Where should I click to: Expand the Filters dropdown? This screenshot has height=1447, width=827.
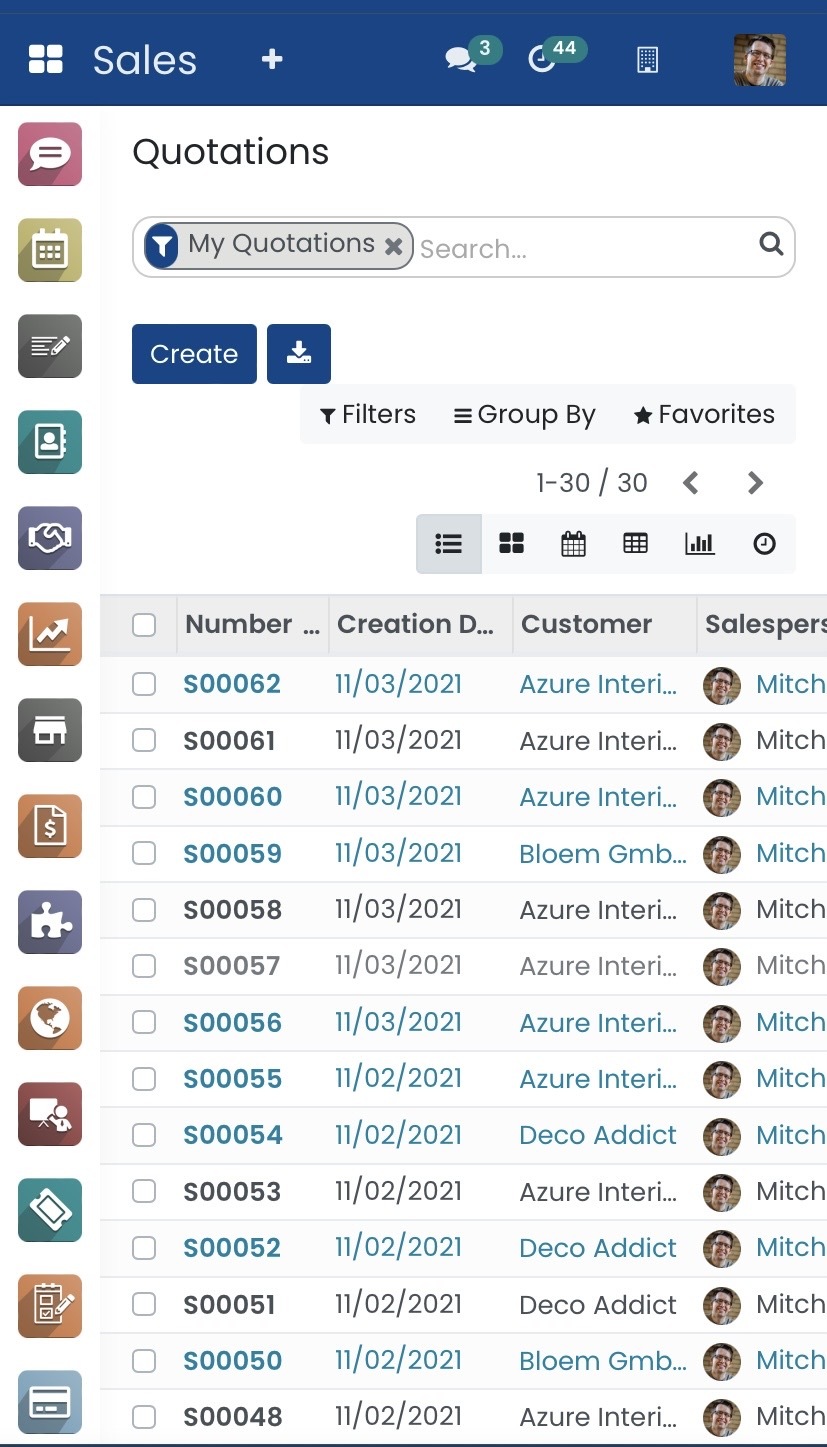pyautogui.click(x=367, y=414)
